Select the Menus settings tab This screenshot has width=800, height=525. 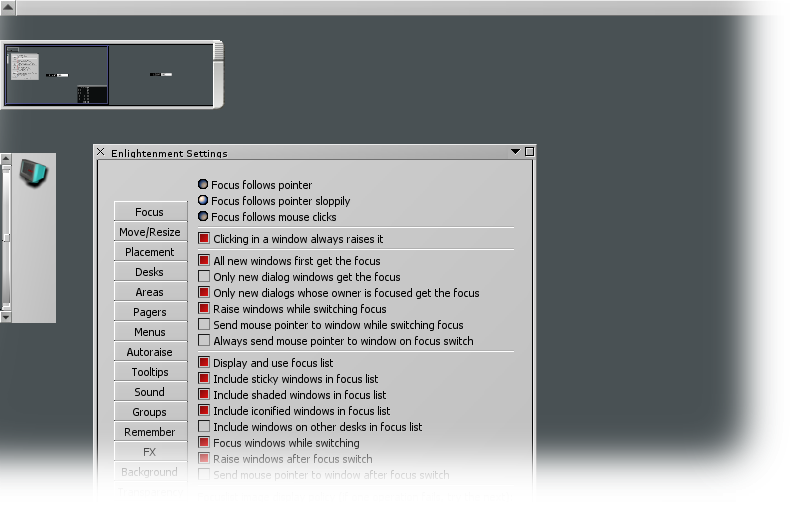pyautogui.click(x=150, y=332)
